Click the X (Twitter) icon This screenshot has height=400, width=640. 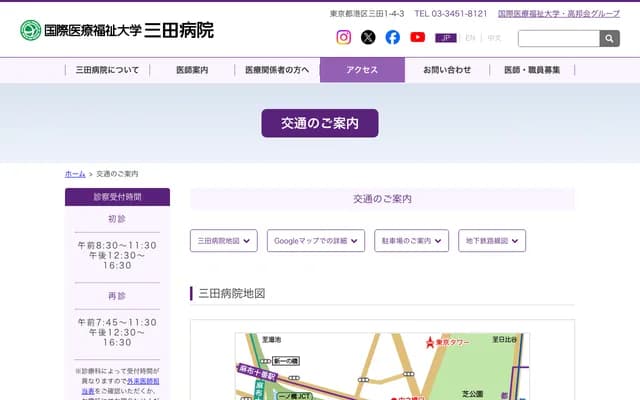click(x=368, y=37)
